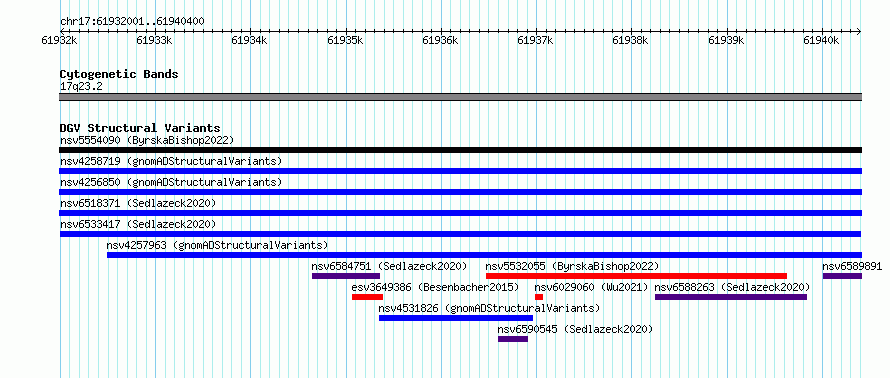The image size is (890, 378).
Task: Open the nsv6533417 (Sedlazeck2020) label
Action: (138, 224)
